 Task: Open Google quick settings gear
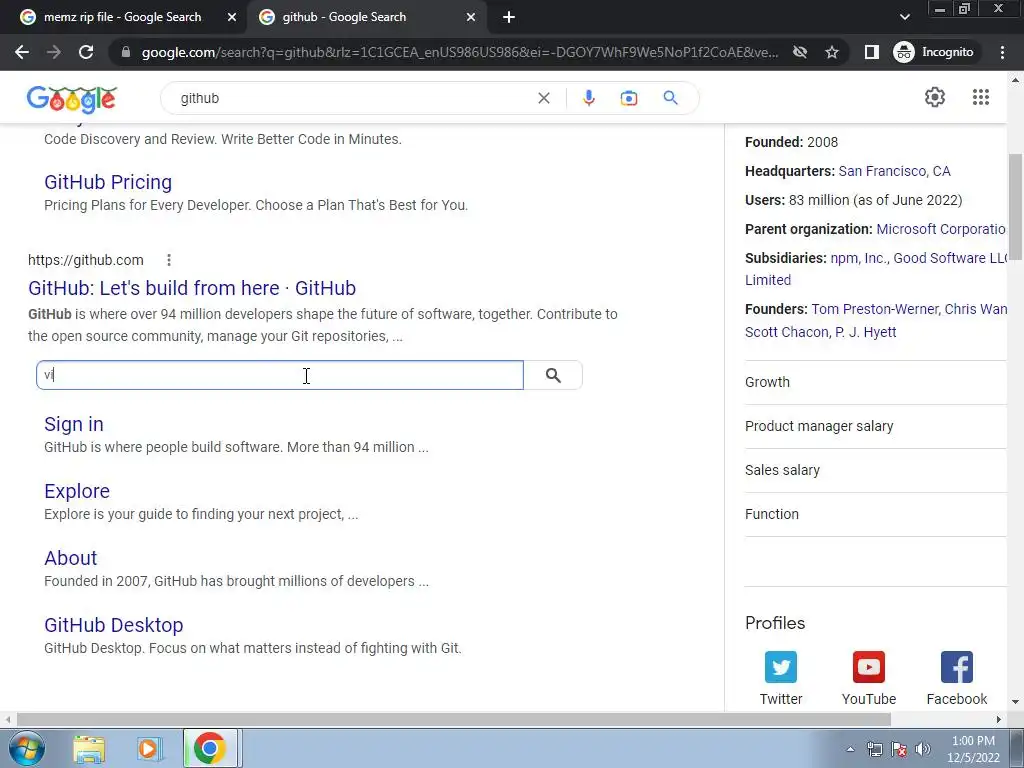coord(935,97)
